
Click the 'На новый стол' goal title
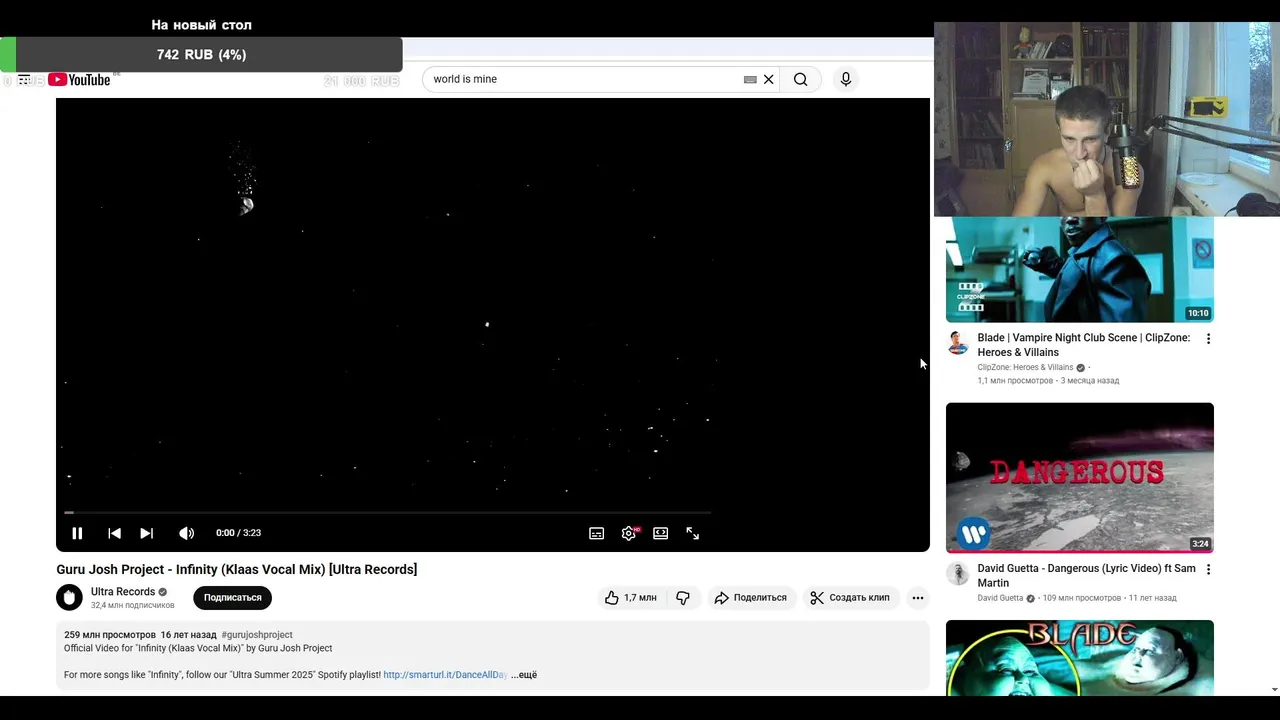click(201, 25)
